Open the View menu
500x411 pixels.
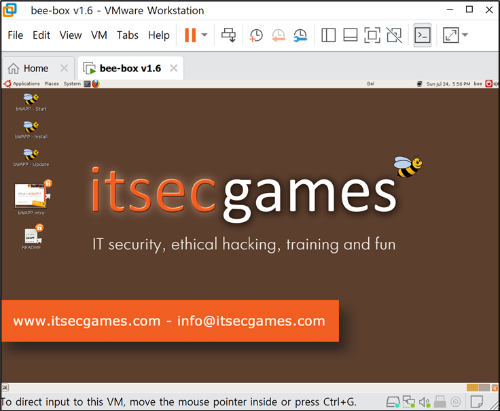[x=71, y=35]
